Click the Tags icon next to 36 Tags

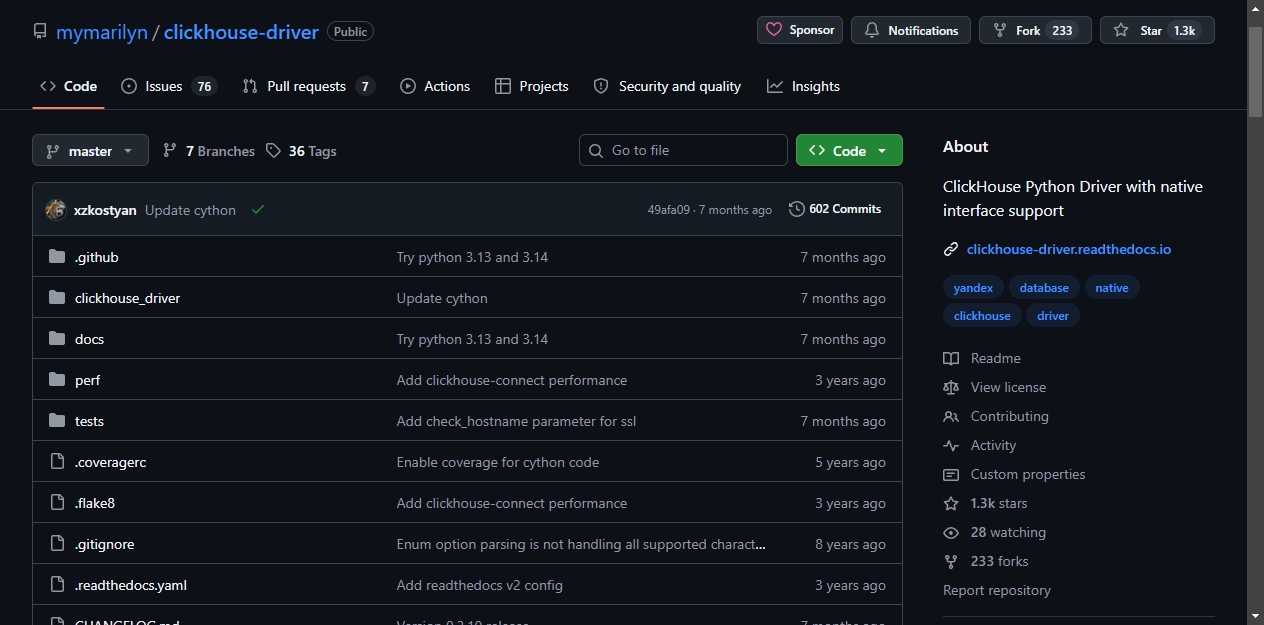click(274, 151)
